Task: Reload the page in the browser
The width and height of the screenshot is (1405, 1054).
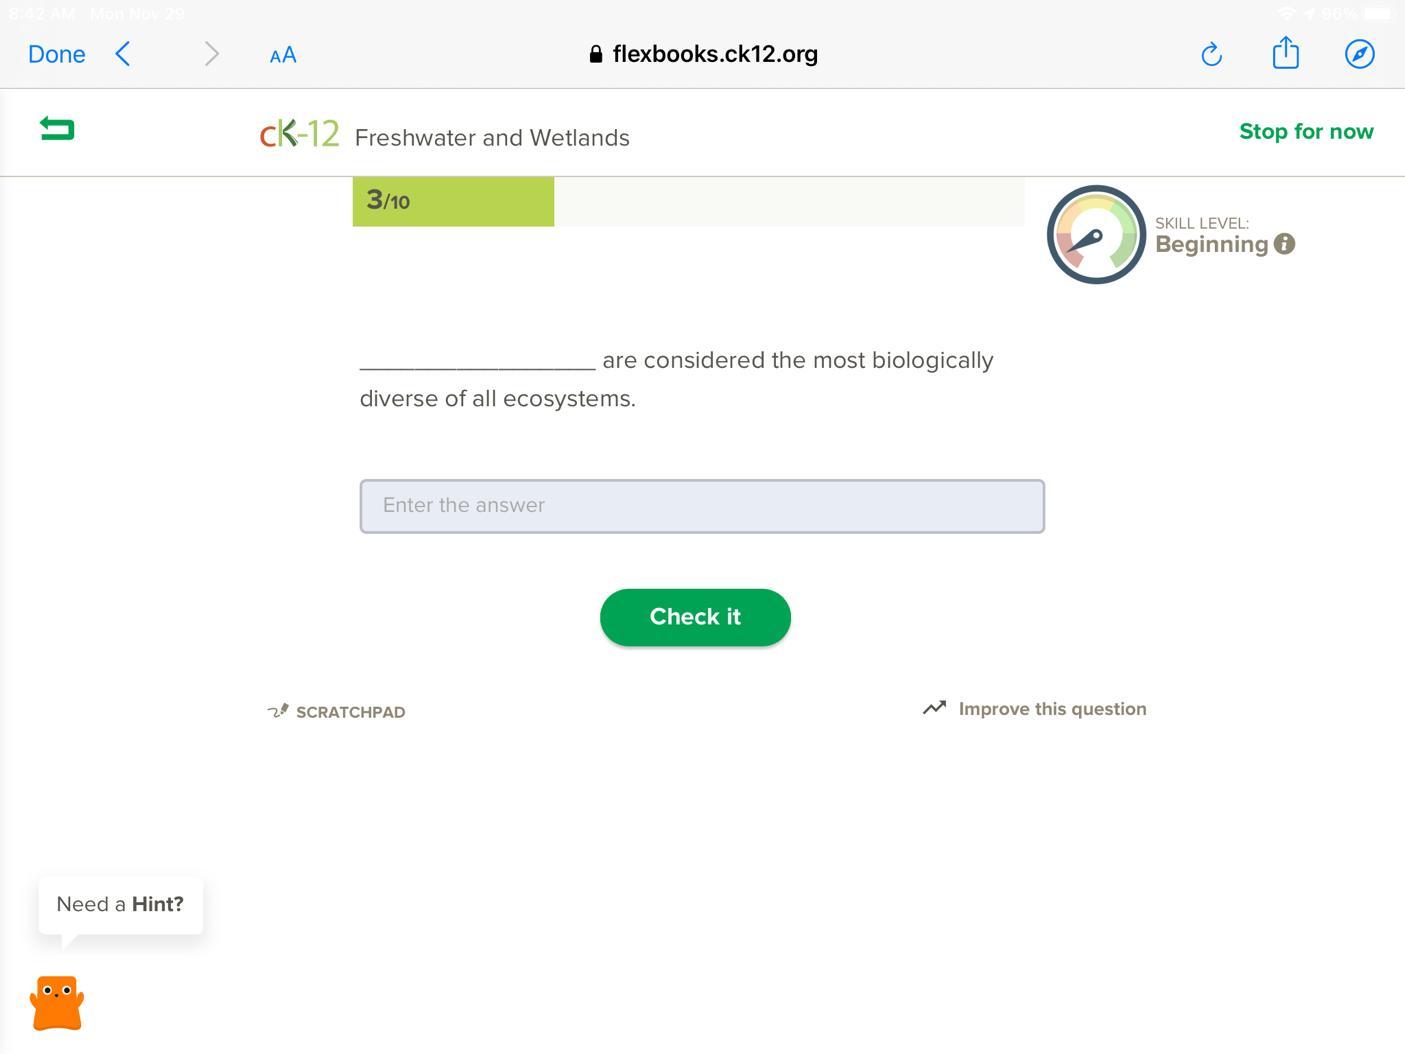Action: [x=1211, y=54]
